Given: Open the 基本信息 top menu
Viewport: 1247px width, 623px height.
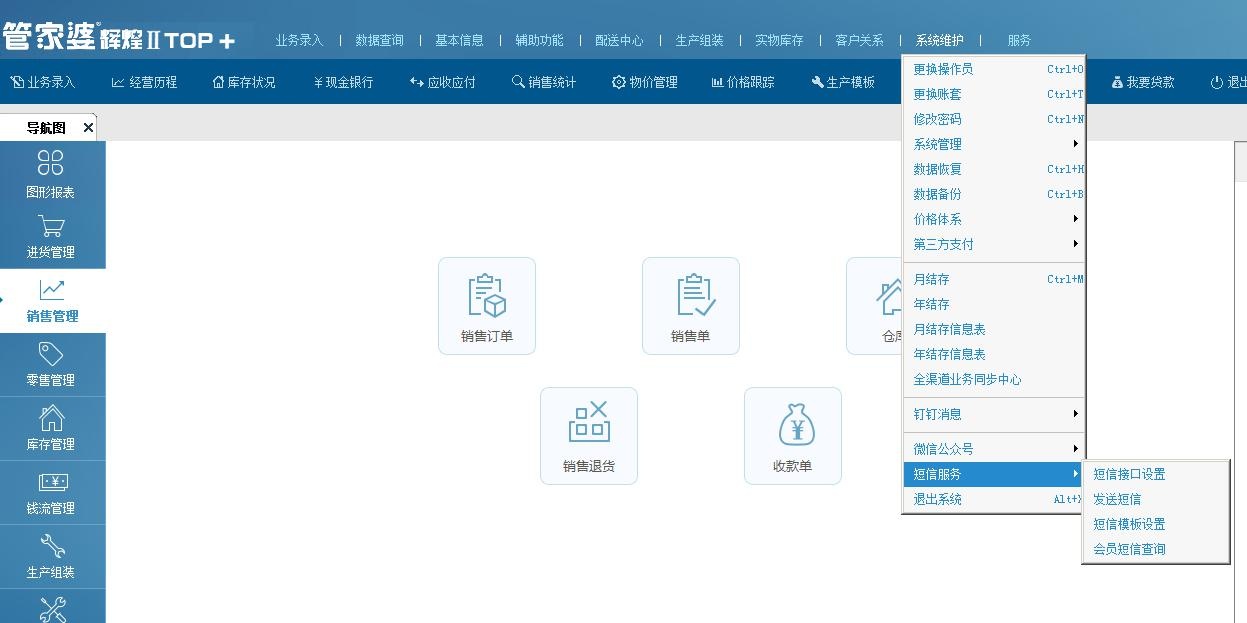Looking at the screenshot, I should [459, 40].
